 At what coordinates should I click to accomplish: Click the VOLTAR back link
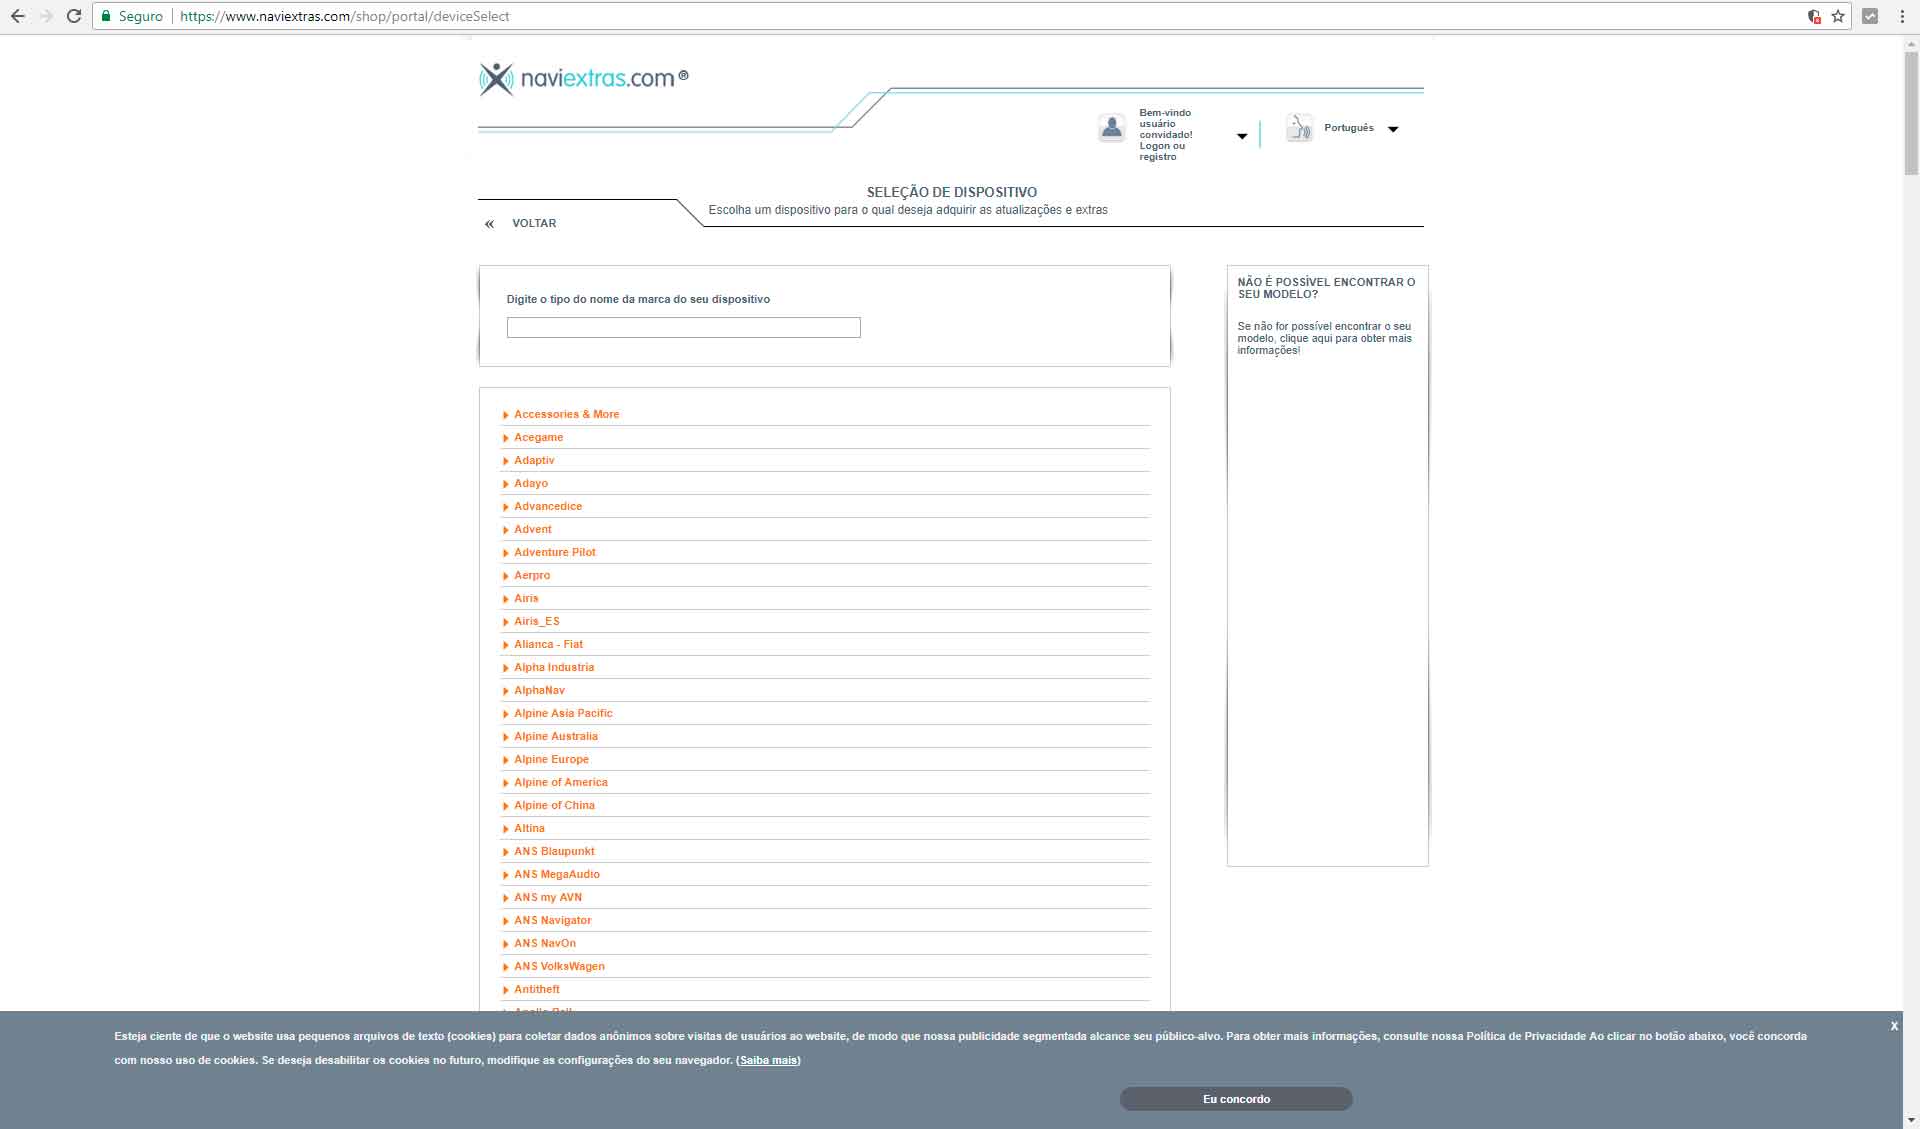pyautogui.click(x=533, y=223)
